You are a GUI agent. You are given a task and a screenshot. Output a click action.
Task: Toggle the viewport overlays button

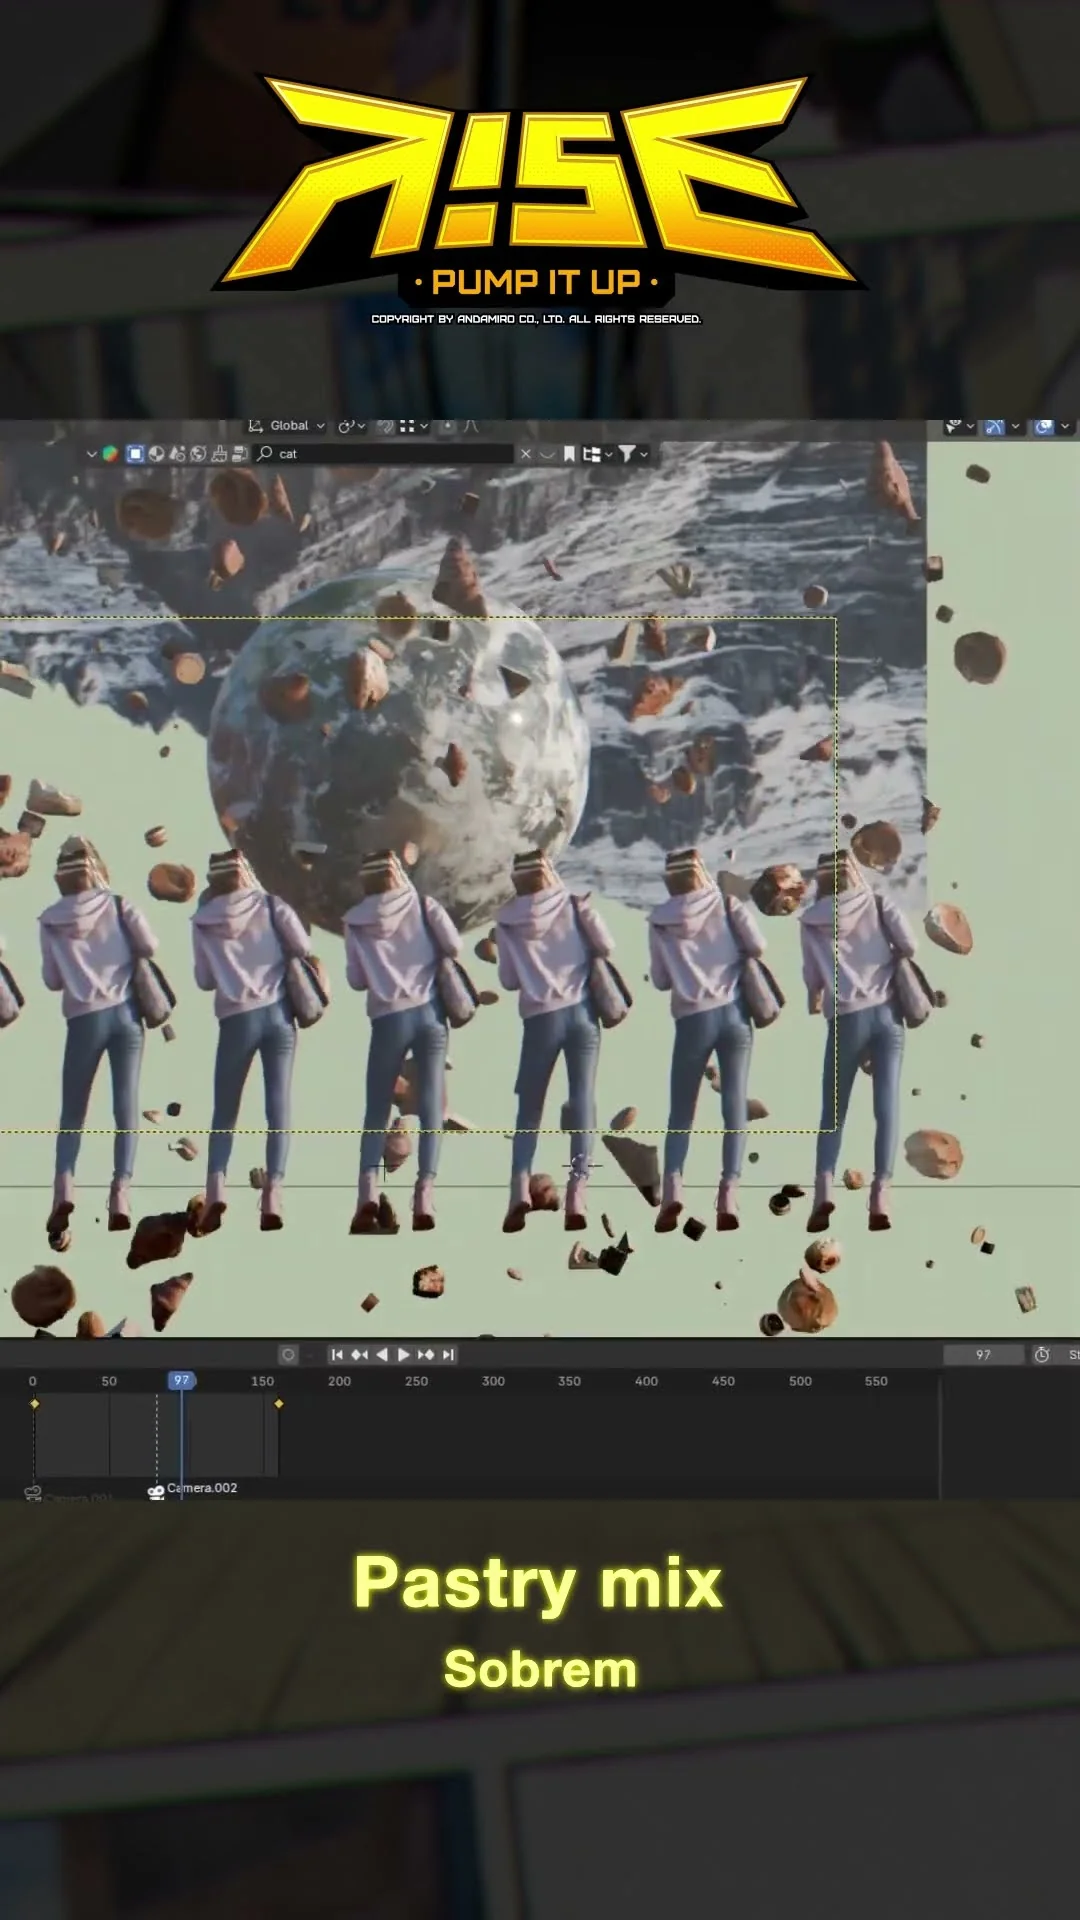(x=1044, y=427)
